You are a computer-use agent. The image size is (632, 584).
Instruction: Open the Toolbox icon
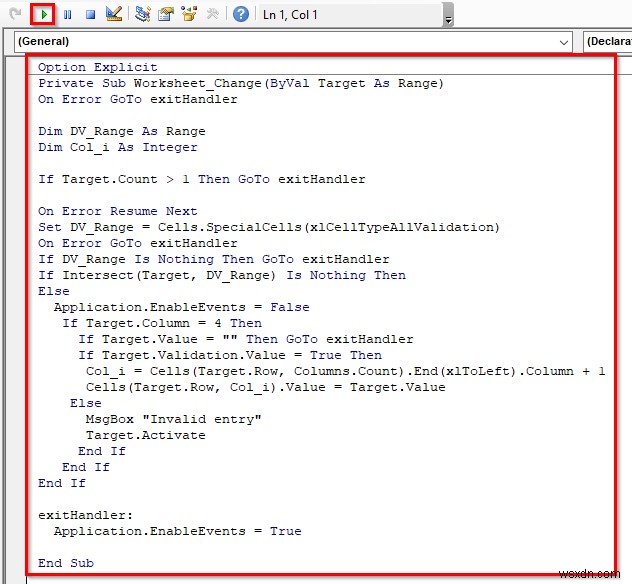coord(212,15)
